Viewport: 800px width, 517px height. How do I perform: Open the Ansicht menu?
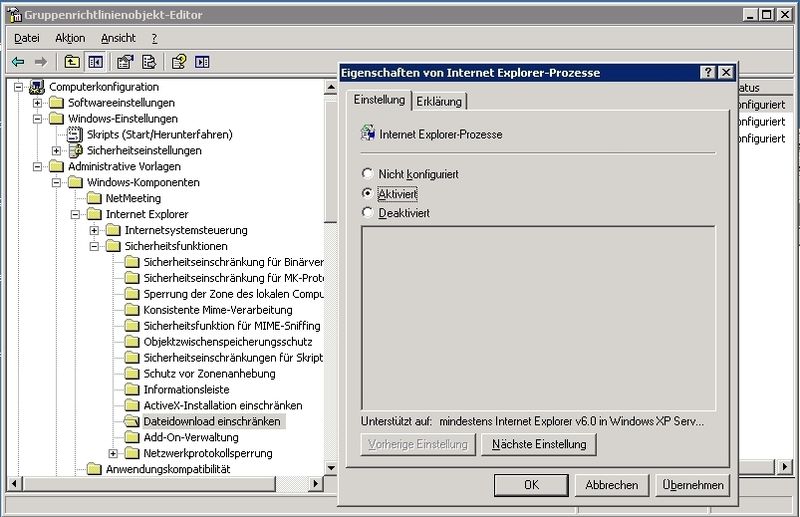118,38
